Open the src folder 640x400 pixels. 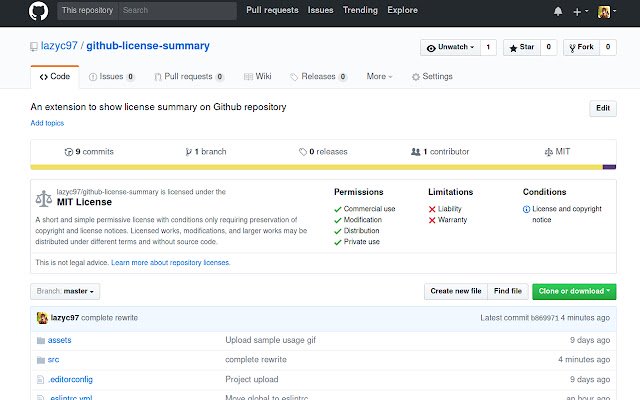click(x=53, y=360)
